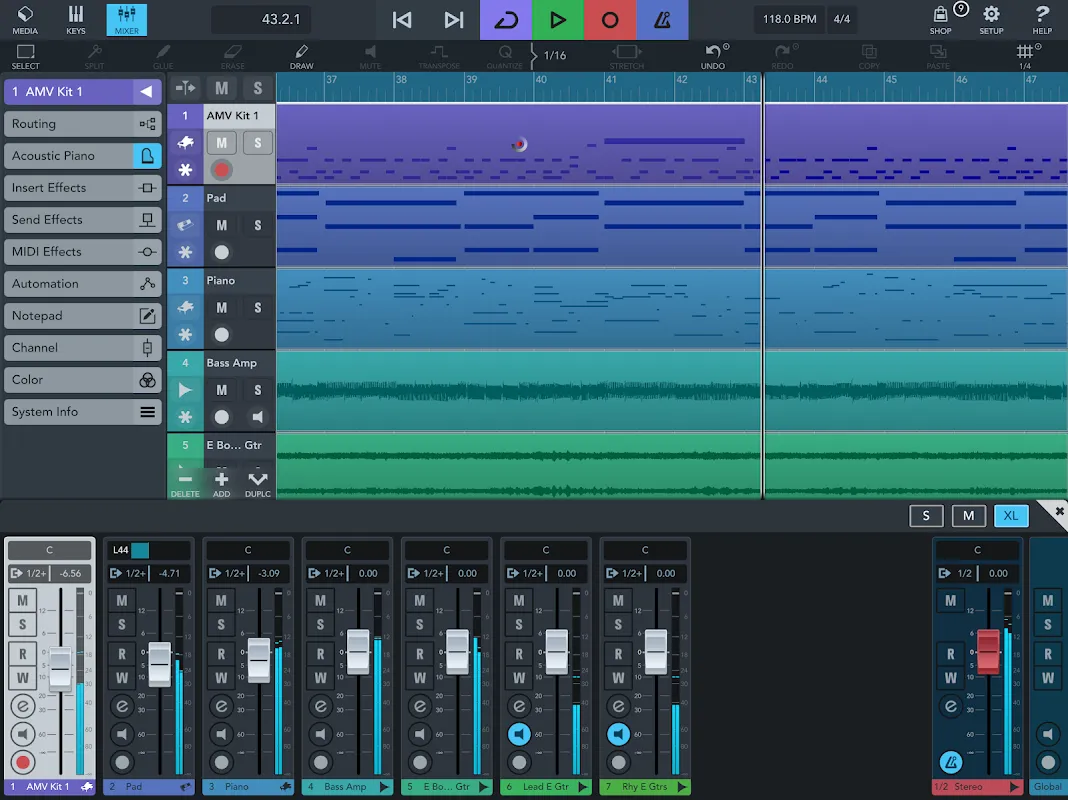Image resolution: width=1068 pixels, height=800 pixels.
Task: Set mixer size to S
Action: (926, 515)
